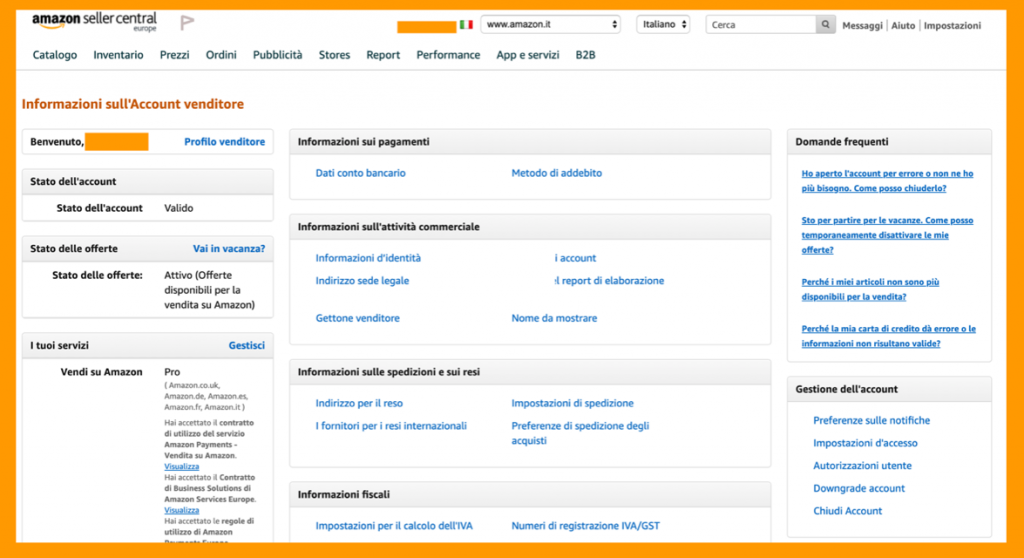This screenshot has width=1024, height=558.
Task: Open the Catalogo menu
Action: [55, 55]
